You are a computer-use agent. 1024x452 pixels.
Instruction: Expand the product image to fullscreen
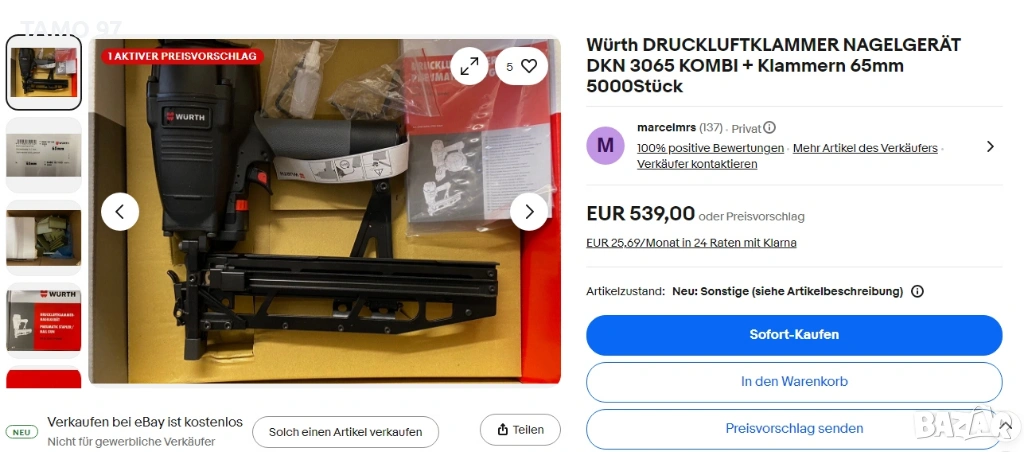point(469,66)
